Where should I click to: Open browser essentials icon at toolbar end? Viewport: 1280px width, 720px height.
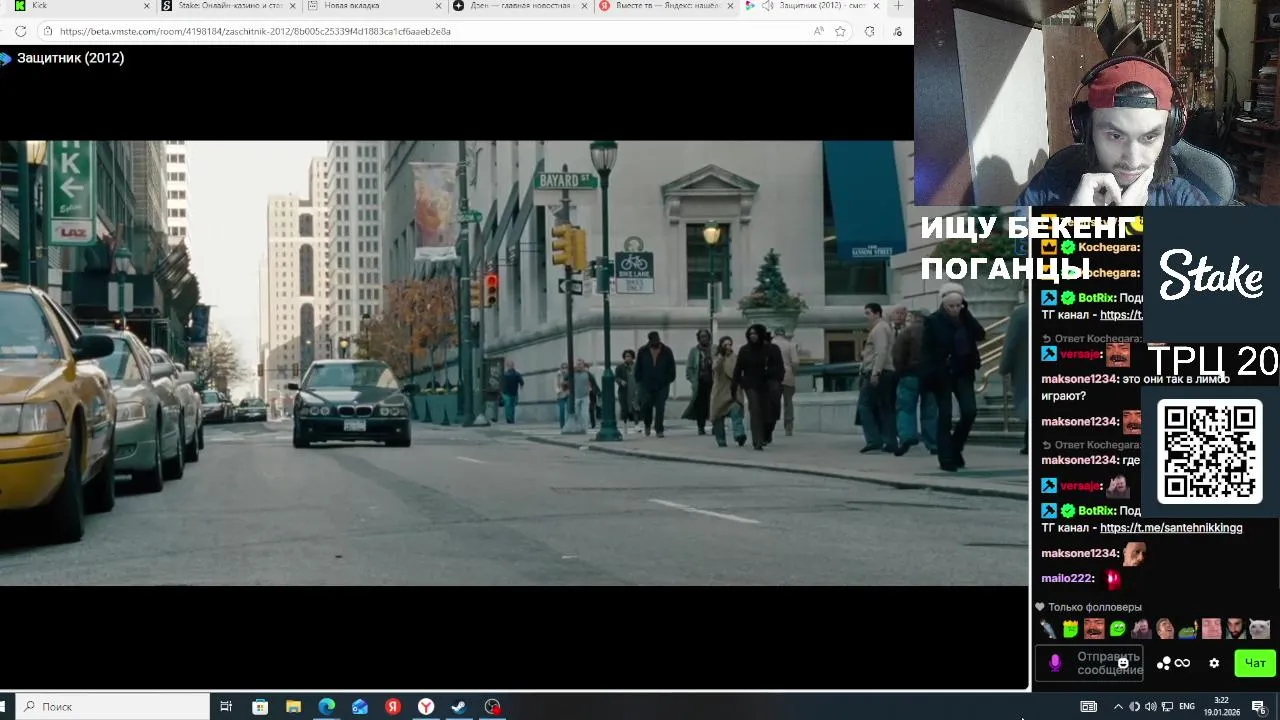[897, 31]
